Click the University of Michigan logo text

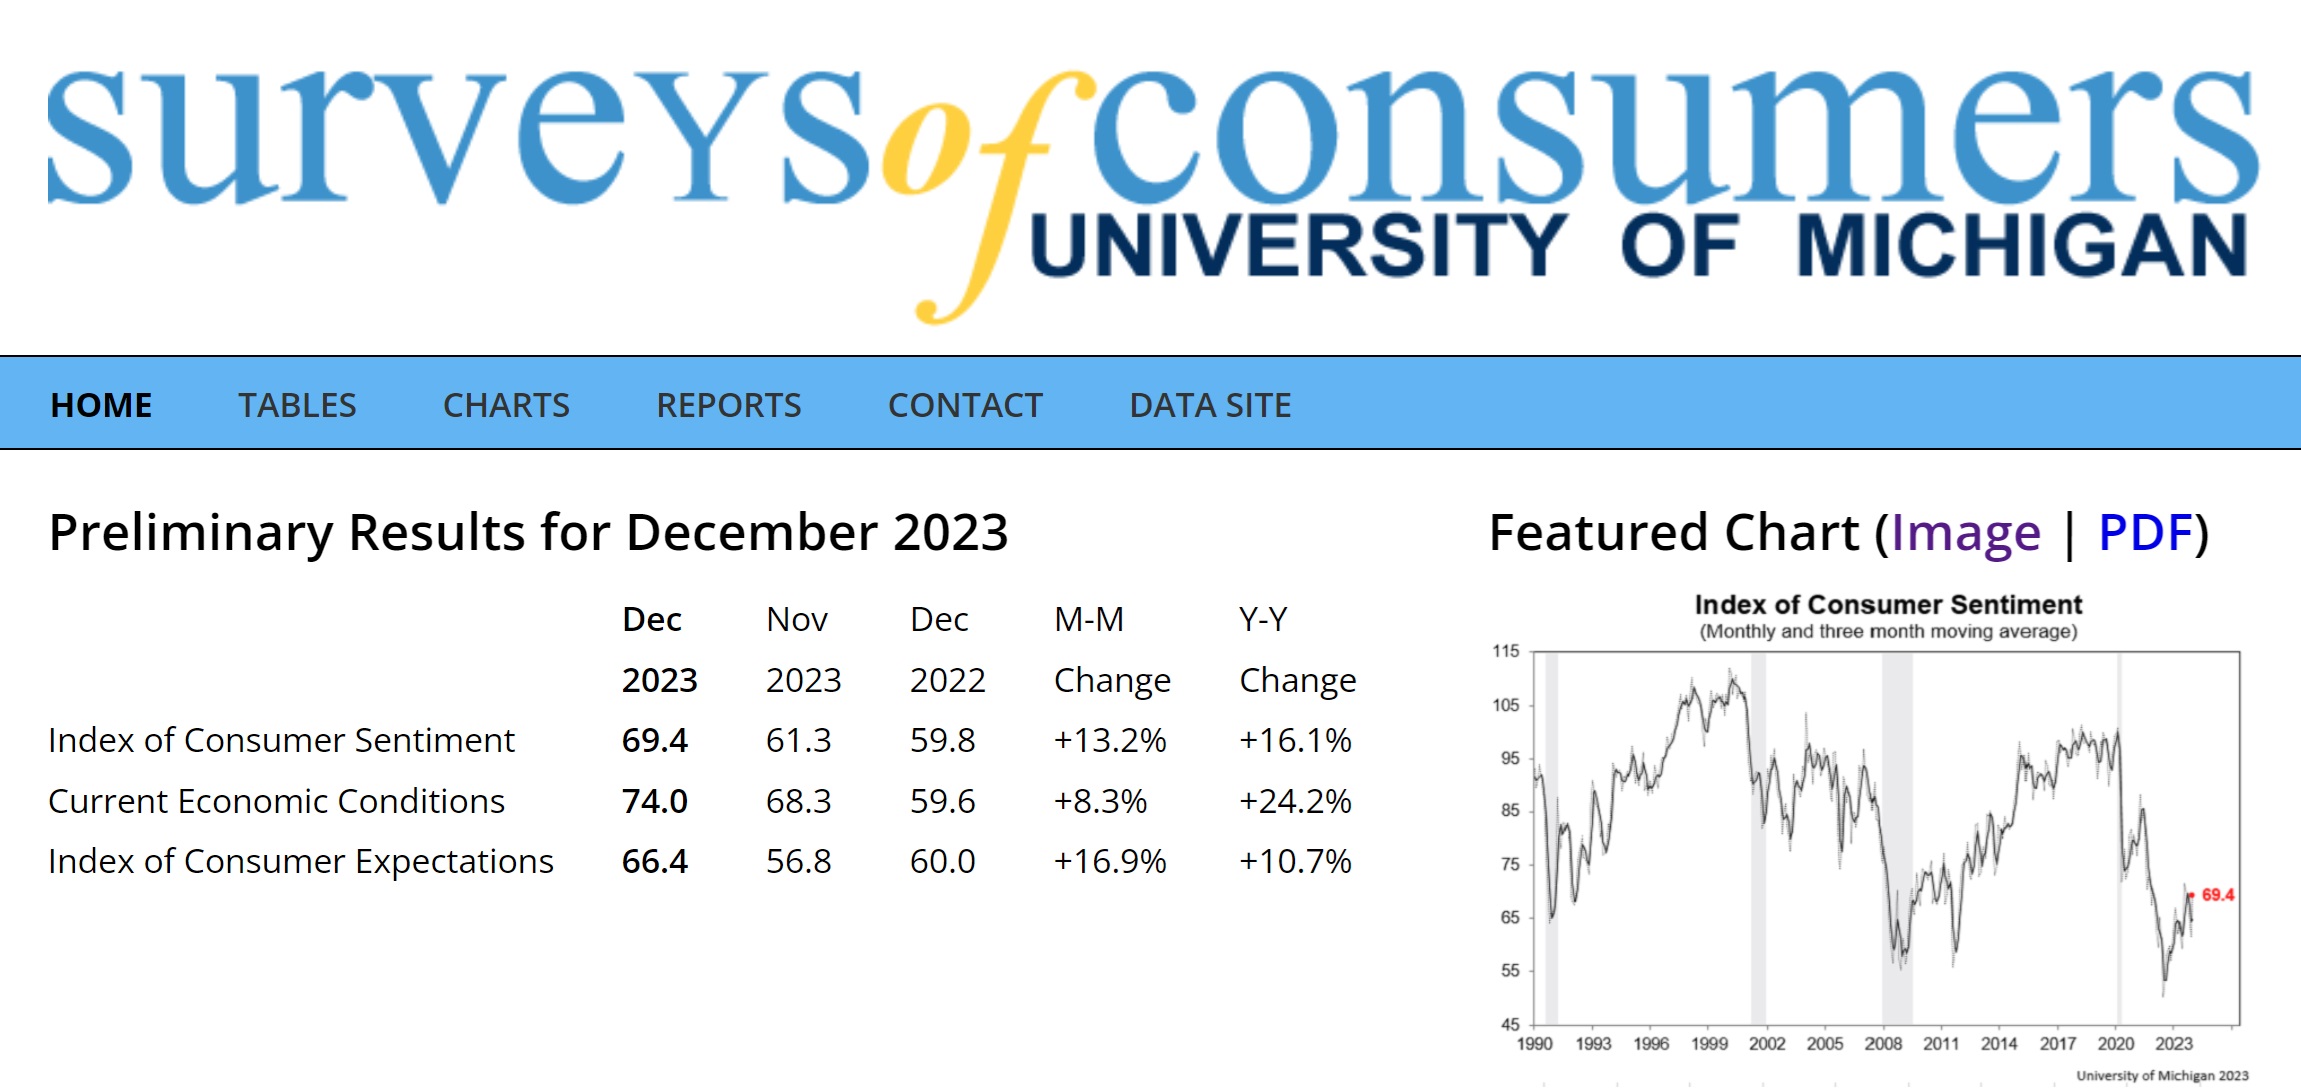pyautogui.click(x=1638, y=246)
